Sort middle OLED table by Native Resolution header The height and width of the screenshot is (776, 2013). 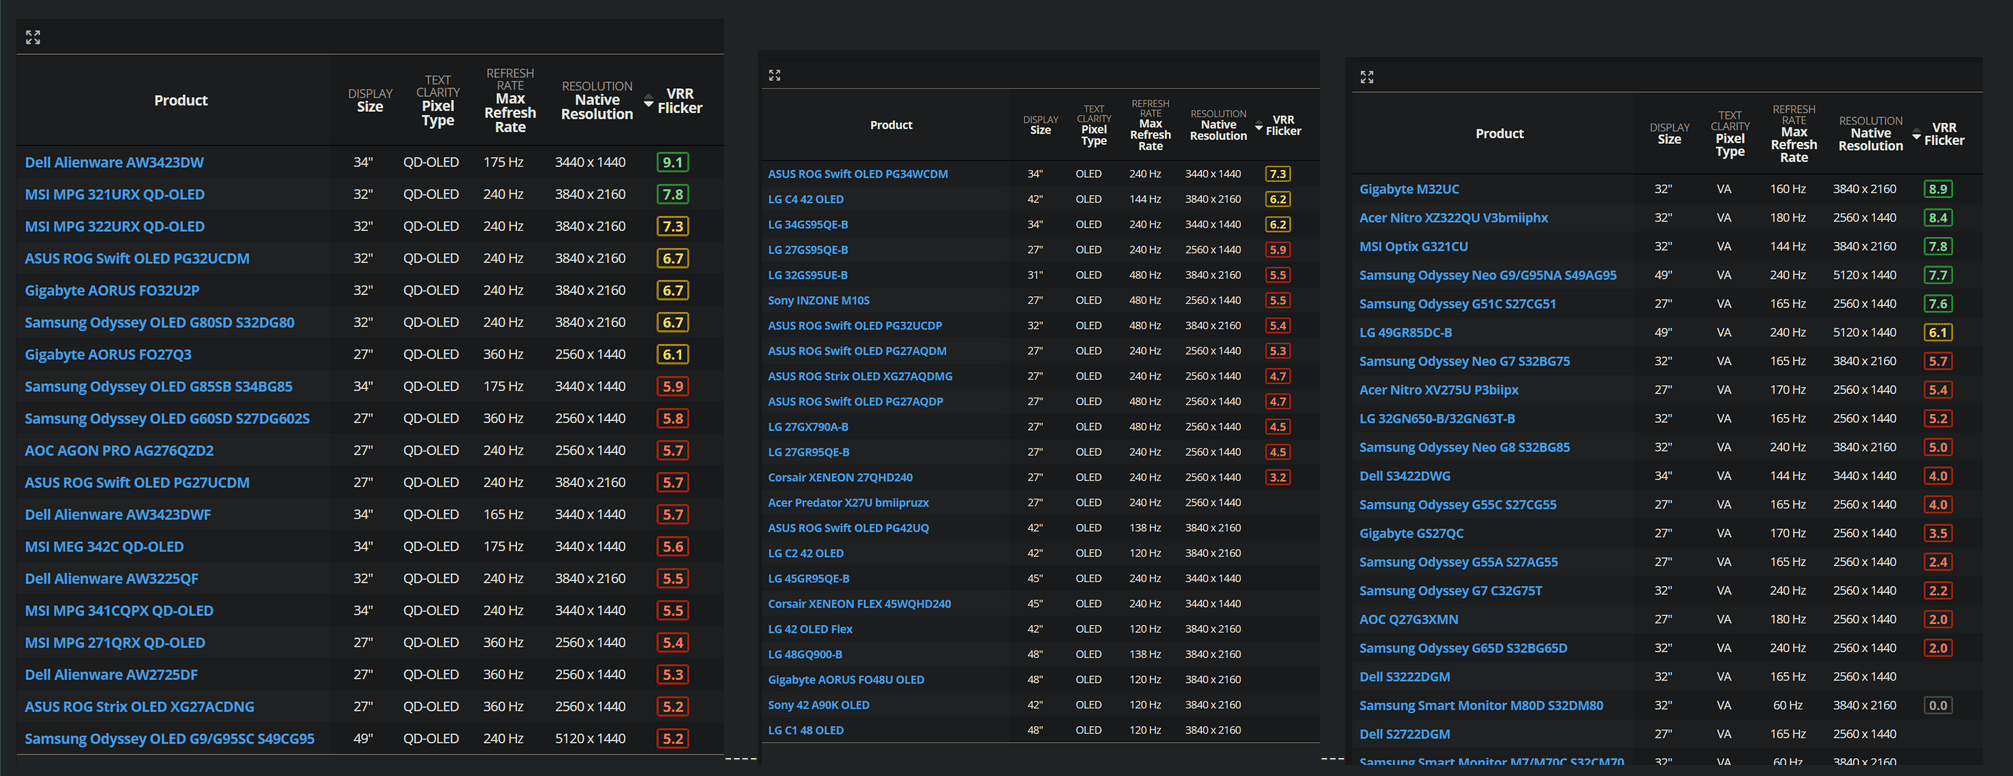(x=1218, y=125)
